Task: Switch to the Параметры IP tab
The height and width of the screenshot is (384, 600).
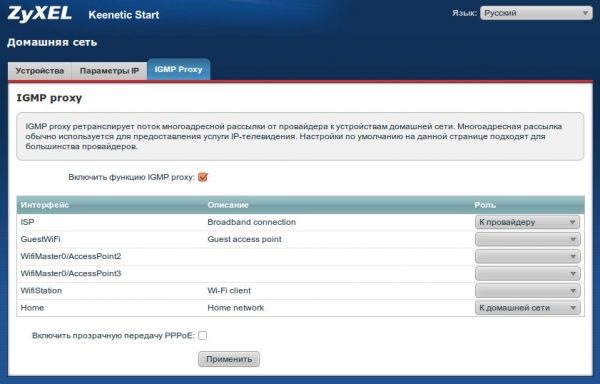Action: pos(109,71)
